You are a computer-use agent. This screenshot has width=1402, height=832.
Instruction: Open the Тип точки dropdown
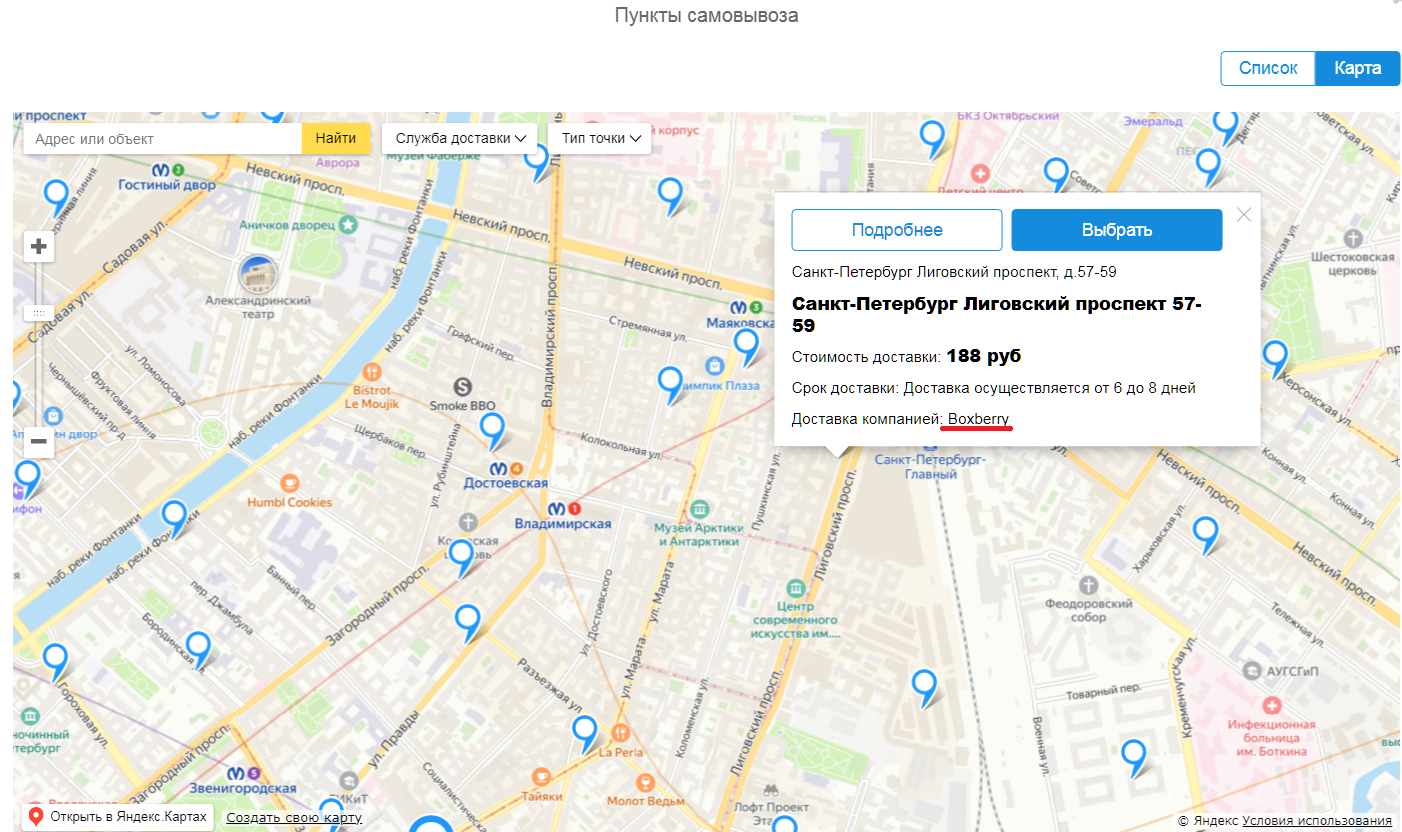pyautogui.click(x=600, y=139)
